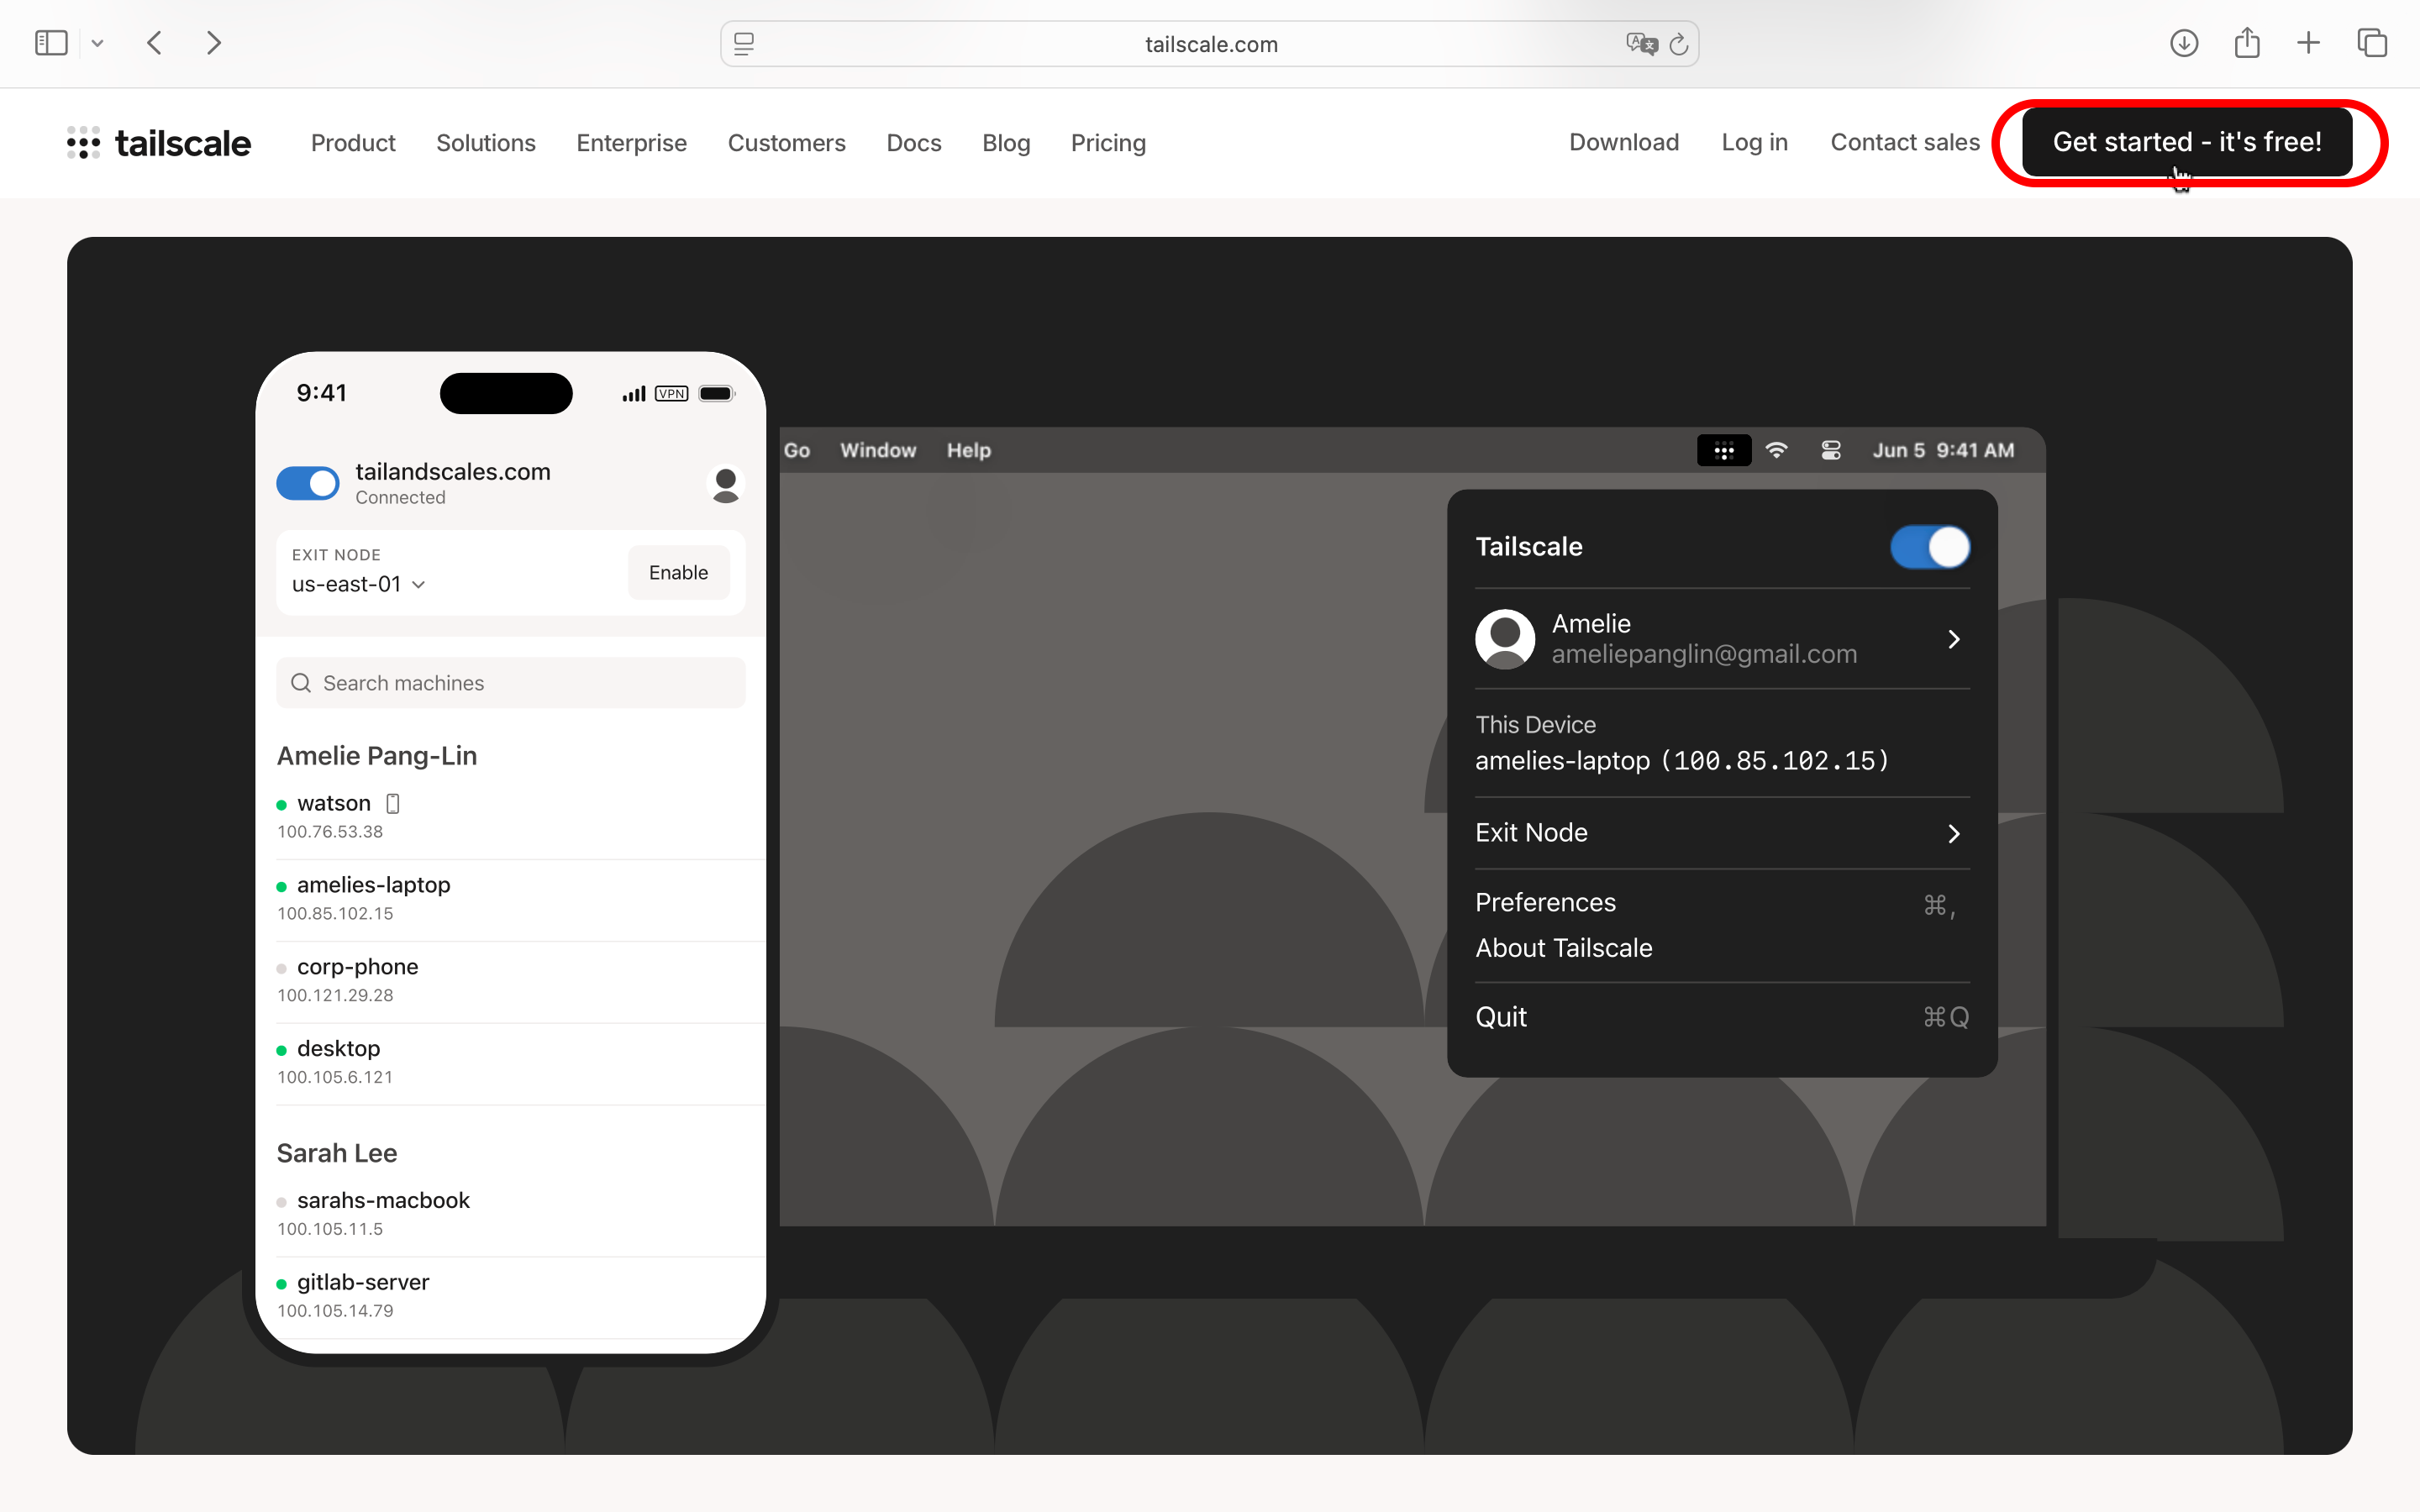Click the Sarah Lee section heading

pyautogui.click(x=337, y=1152)
